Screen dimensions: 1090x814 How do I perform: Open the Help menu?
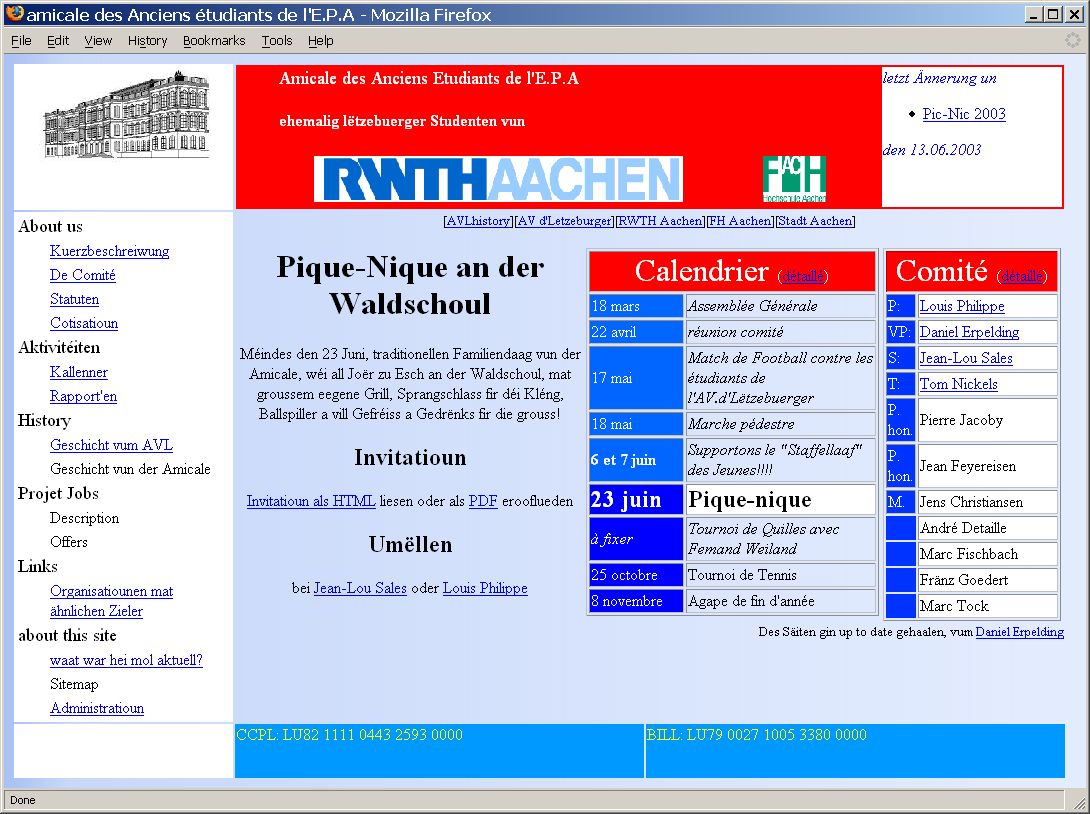(320, 41)
